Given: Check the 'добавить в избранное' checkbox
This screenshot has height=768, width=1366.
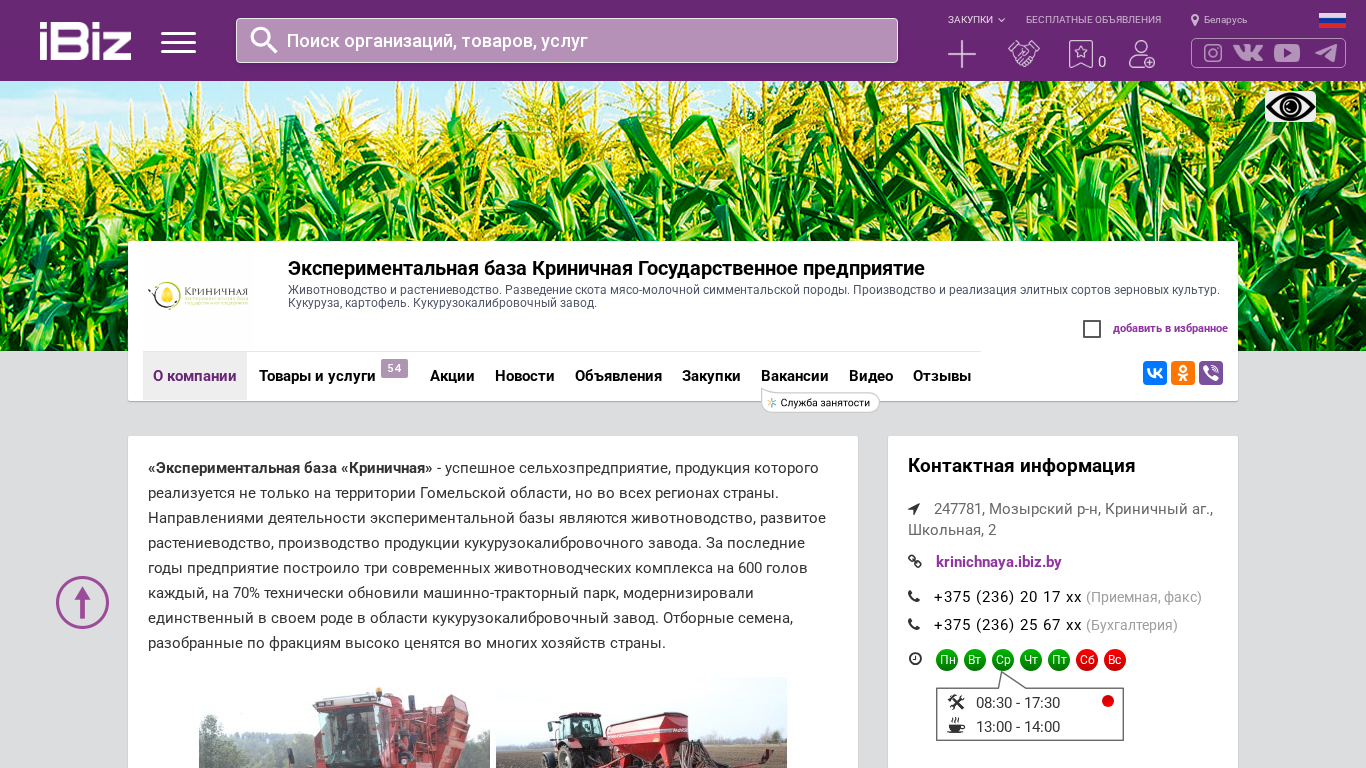Looking at the screenshot, I should click(x=1092, y=329).
